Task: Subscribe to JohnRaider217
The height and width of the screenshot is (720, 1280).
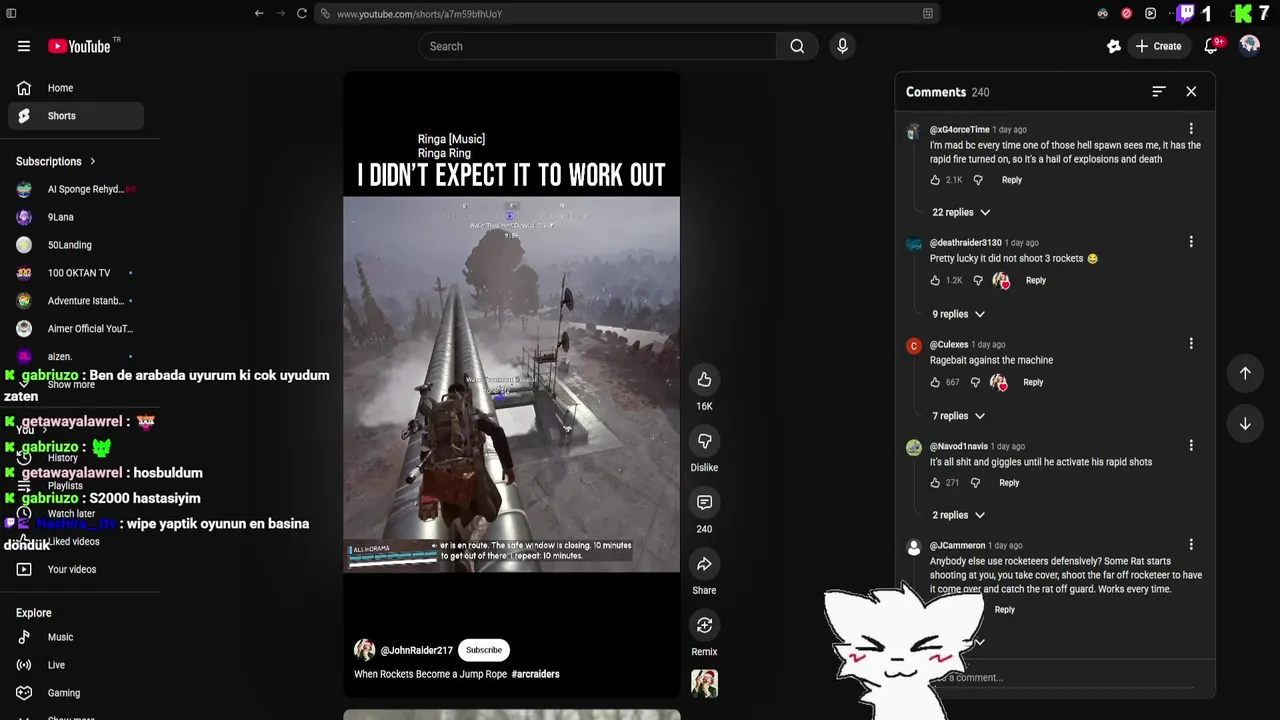Action: [484, 650]
